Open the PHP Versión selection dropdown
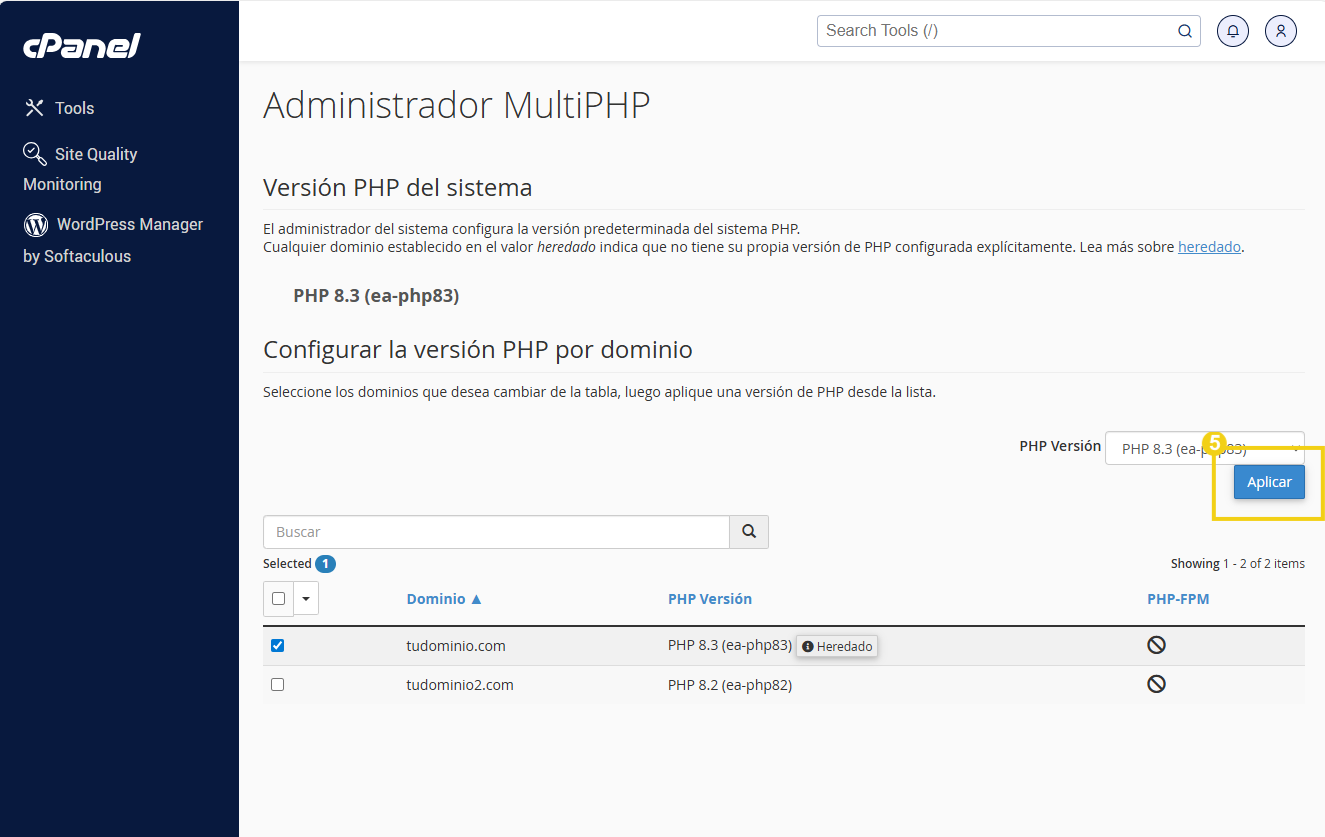The height and width of the screenshot is (837, 1325). (1205, 448)
